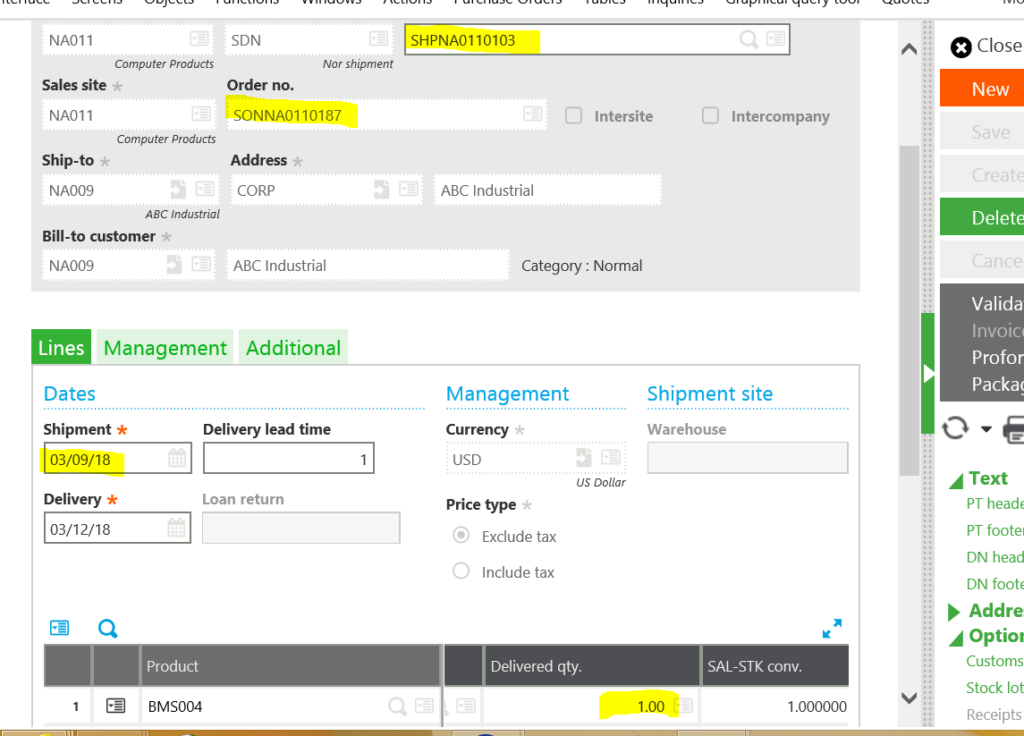Click the search icon above the product grid
The width and height of the screenshot is (1024, 736).
point(108,628)
